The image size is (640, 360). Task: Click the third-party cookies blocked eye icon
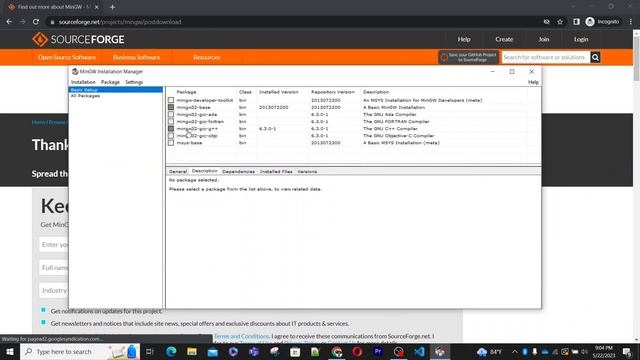[x=547, y=22]
